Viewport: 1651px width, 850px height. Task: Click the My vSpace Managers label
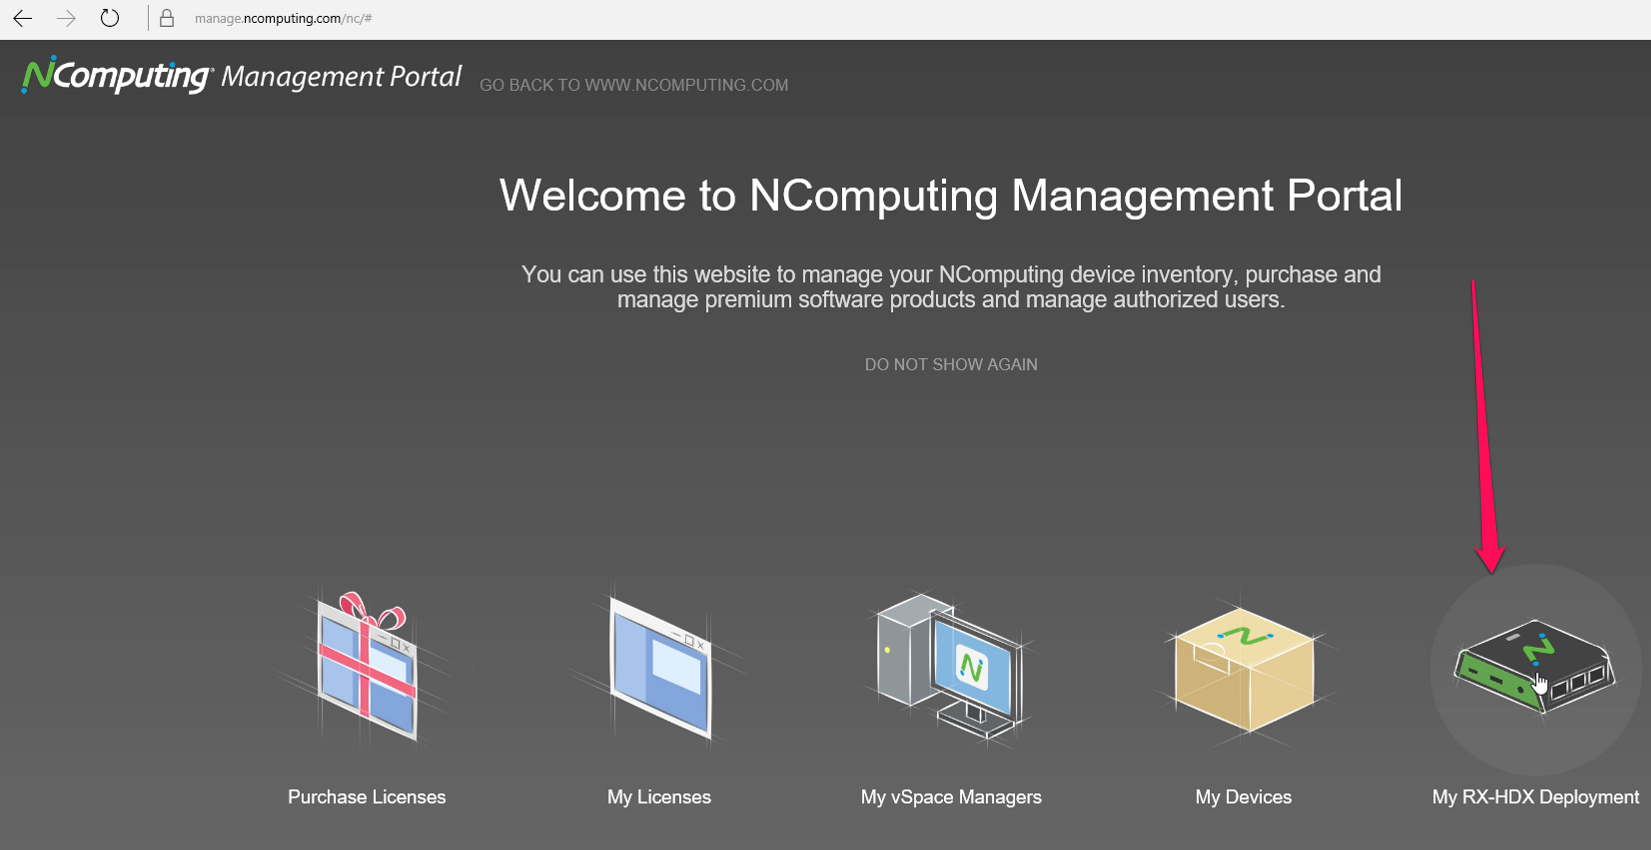(951, 797)
